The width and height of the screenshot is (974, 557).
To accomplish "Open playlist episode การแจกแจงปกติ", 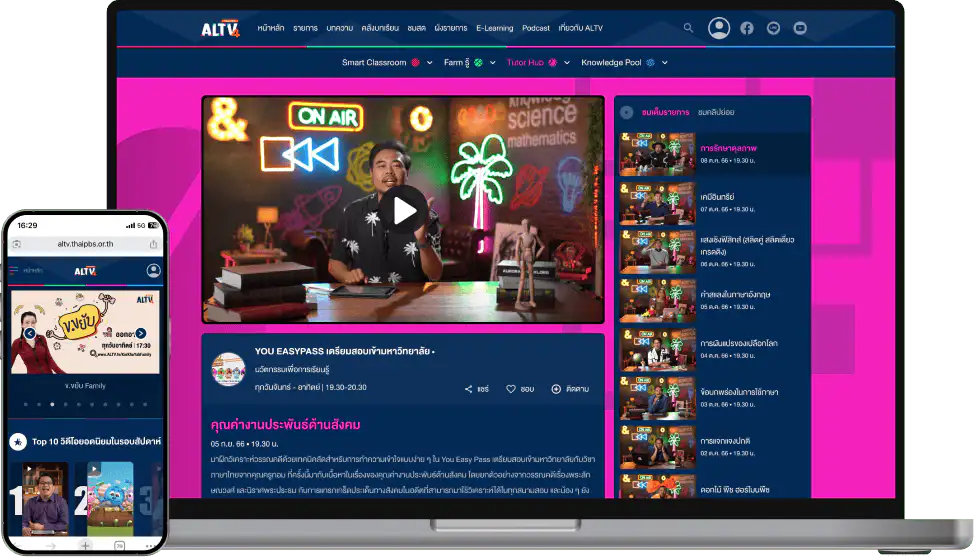I will (x=714, y=446).
